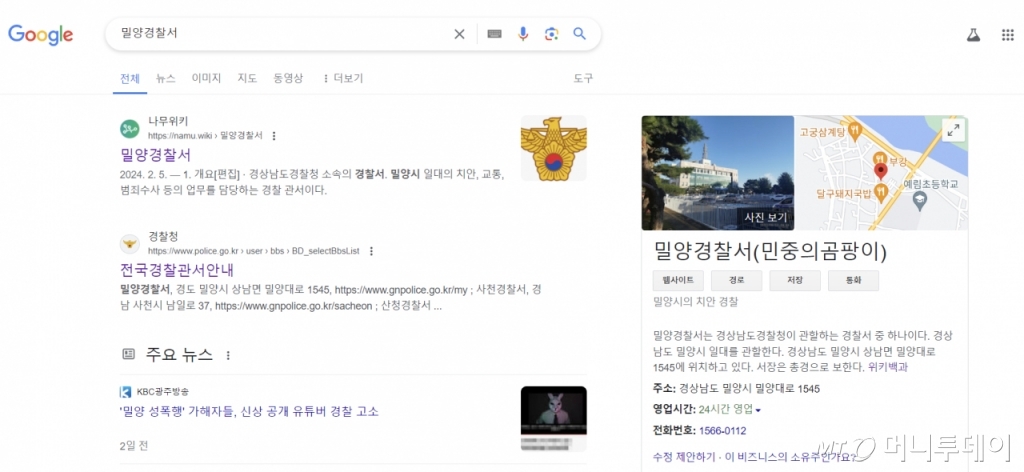This screenshot has width=1024, height=472.
Task: Click the red location pin on map
Action: [880, 172]
